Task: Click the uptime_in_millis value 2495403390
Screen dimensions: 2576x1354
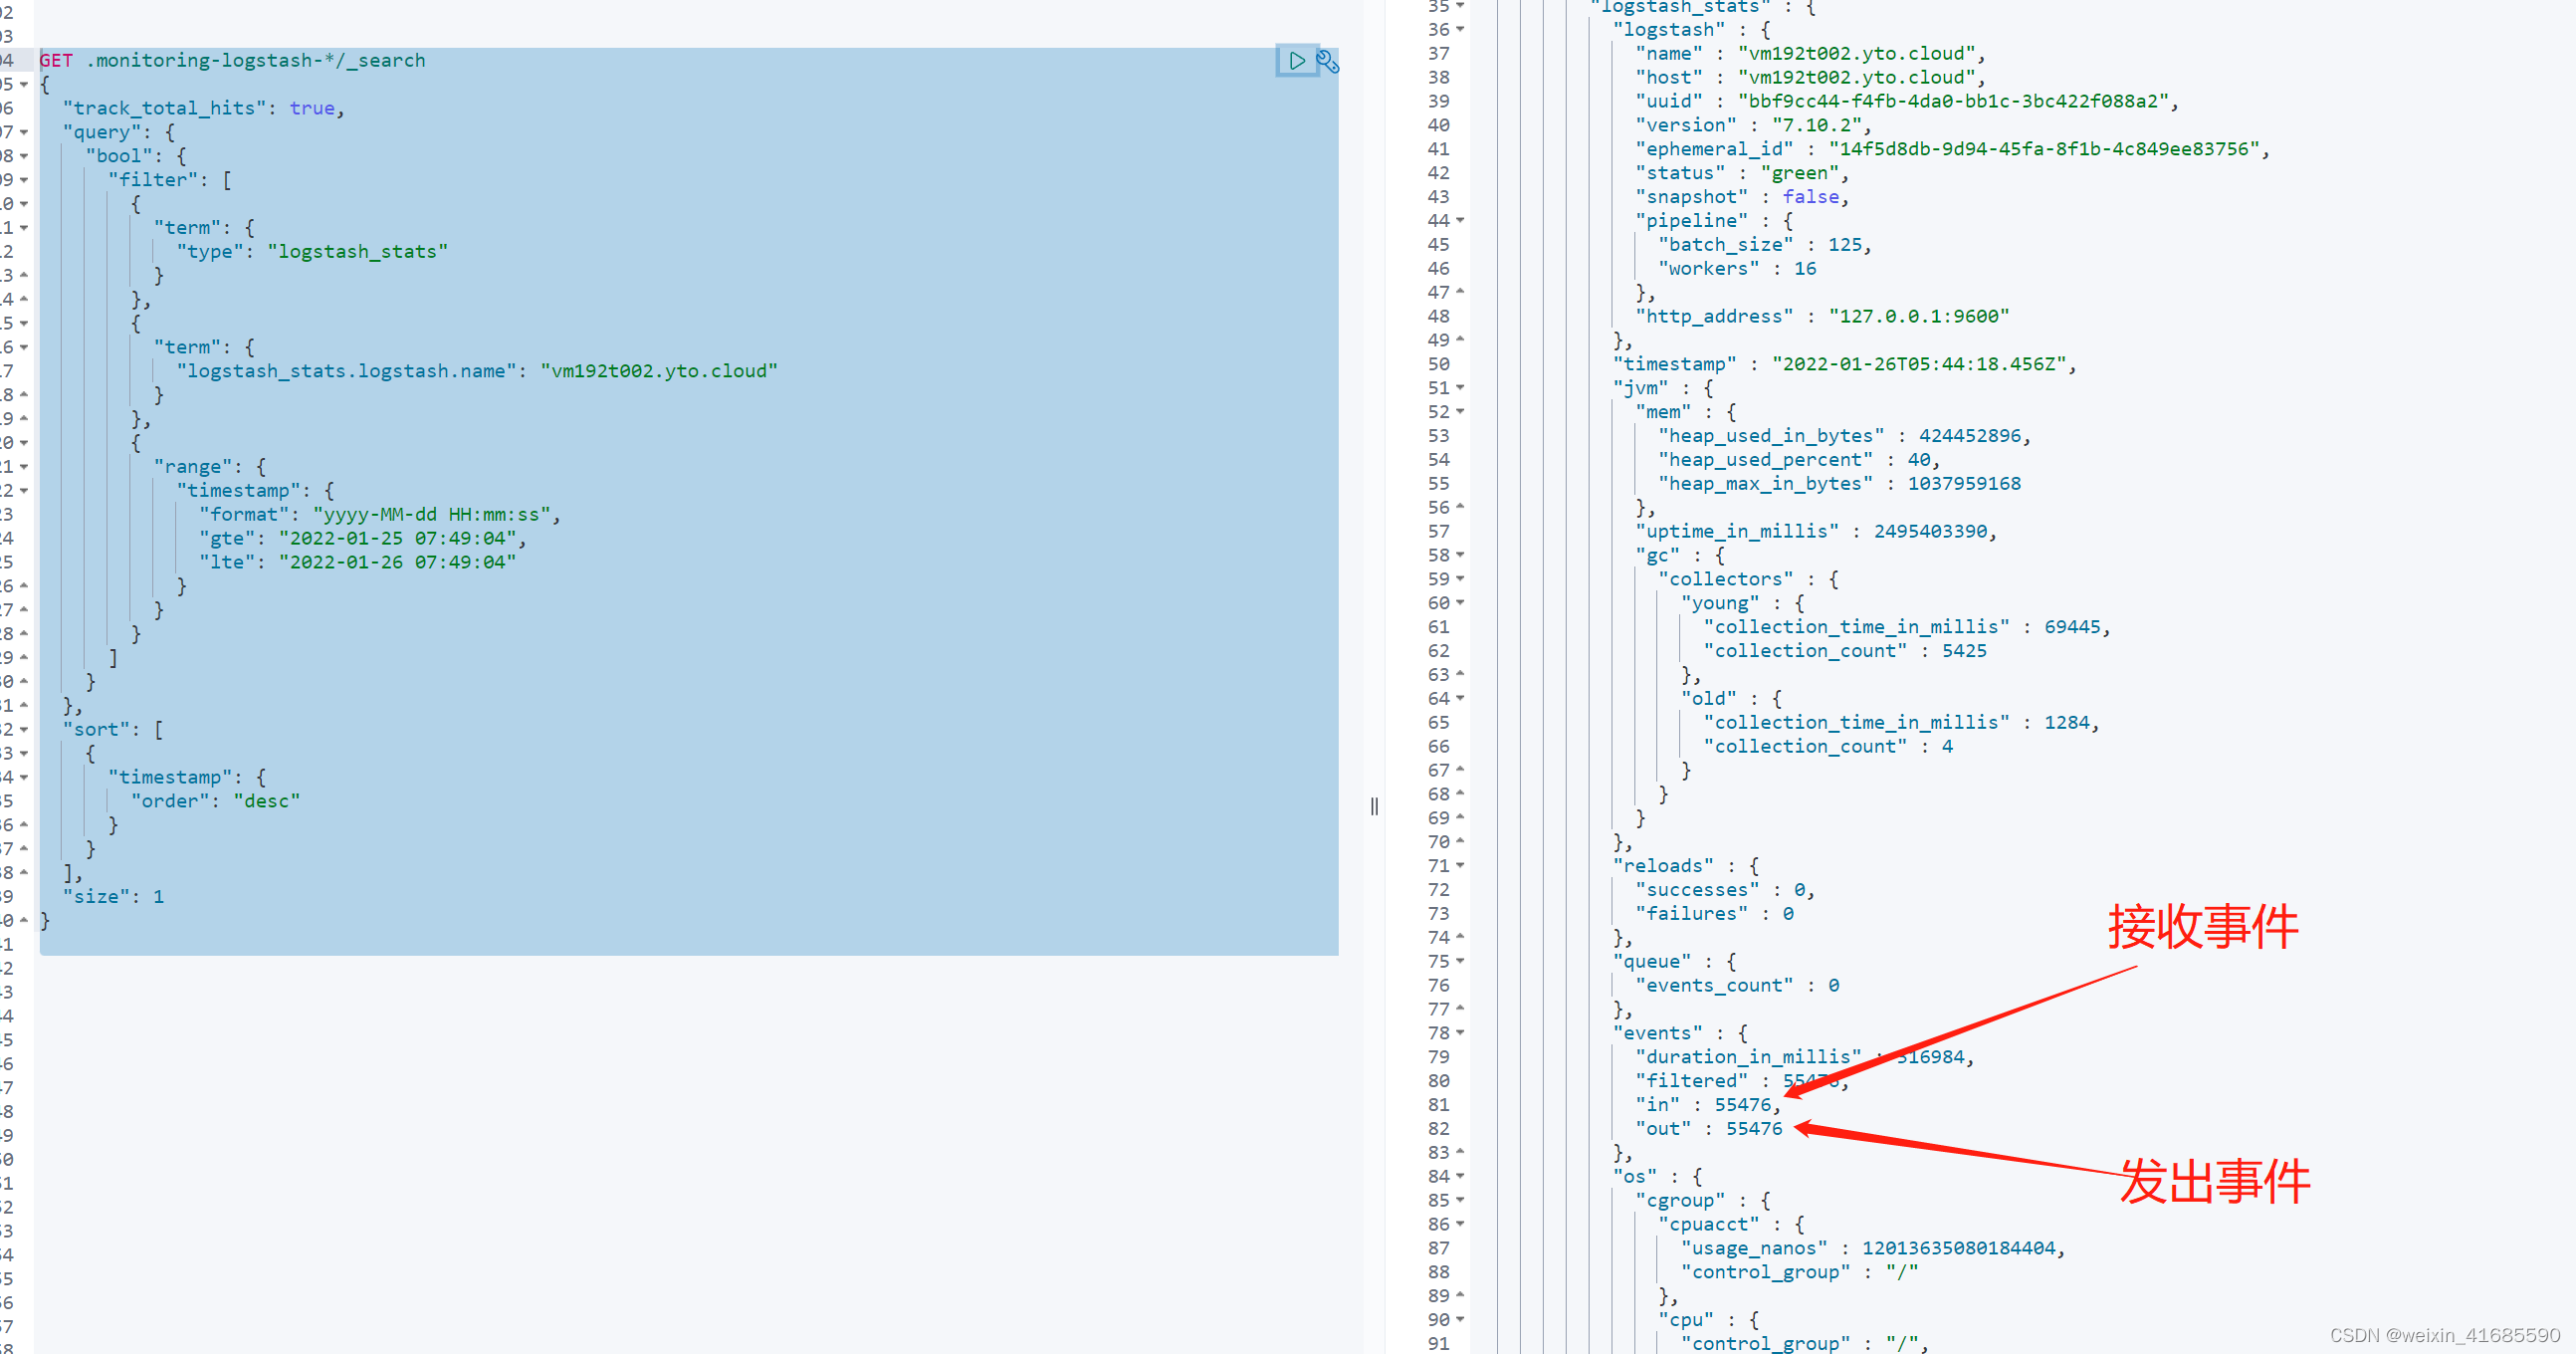Action: point(1930,531)
